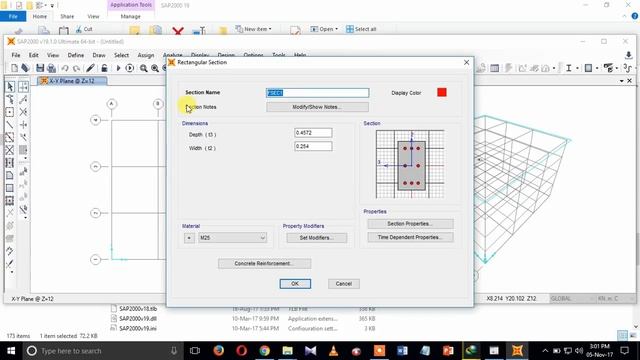The height and width of the screenshot is (360, 640).
Task: Click the Undo arrow icon
Action: pos(65,68)
